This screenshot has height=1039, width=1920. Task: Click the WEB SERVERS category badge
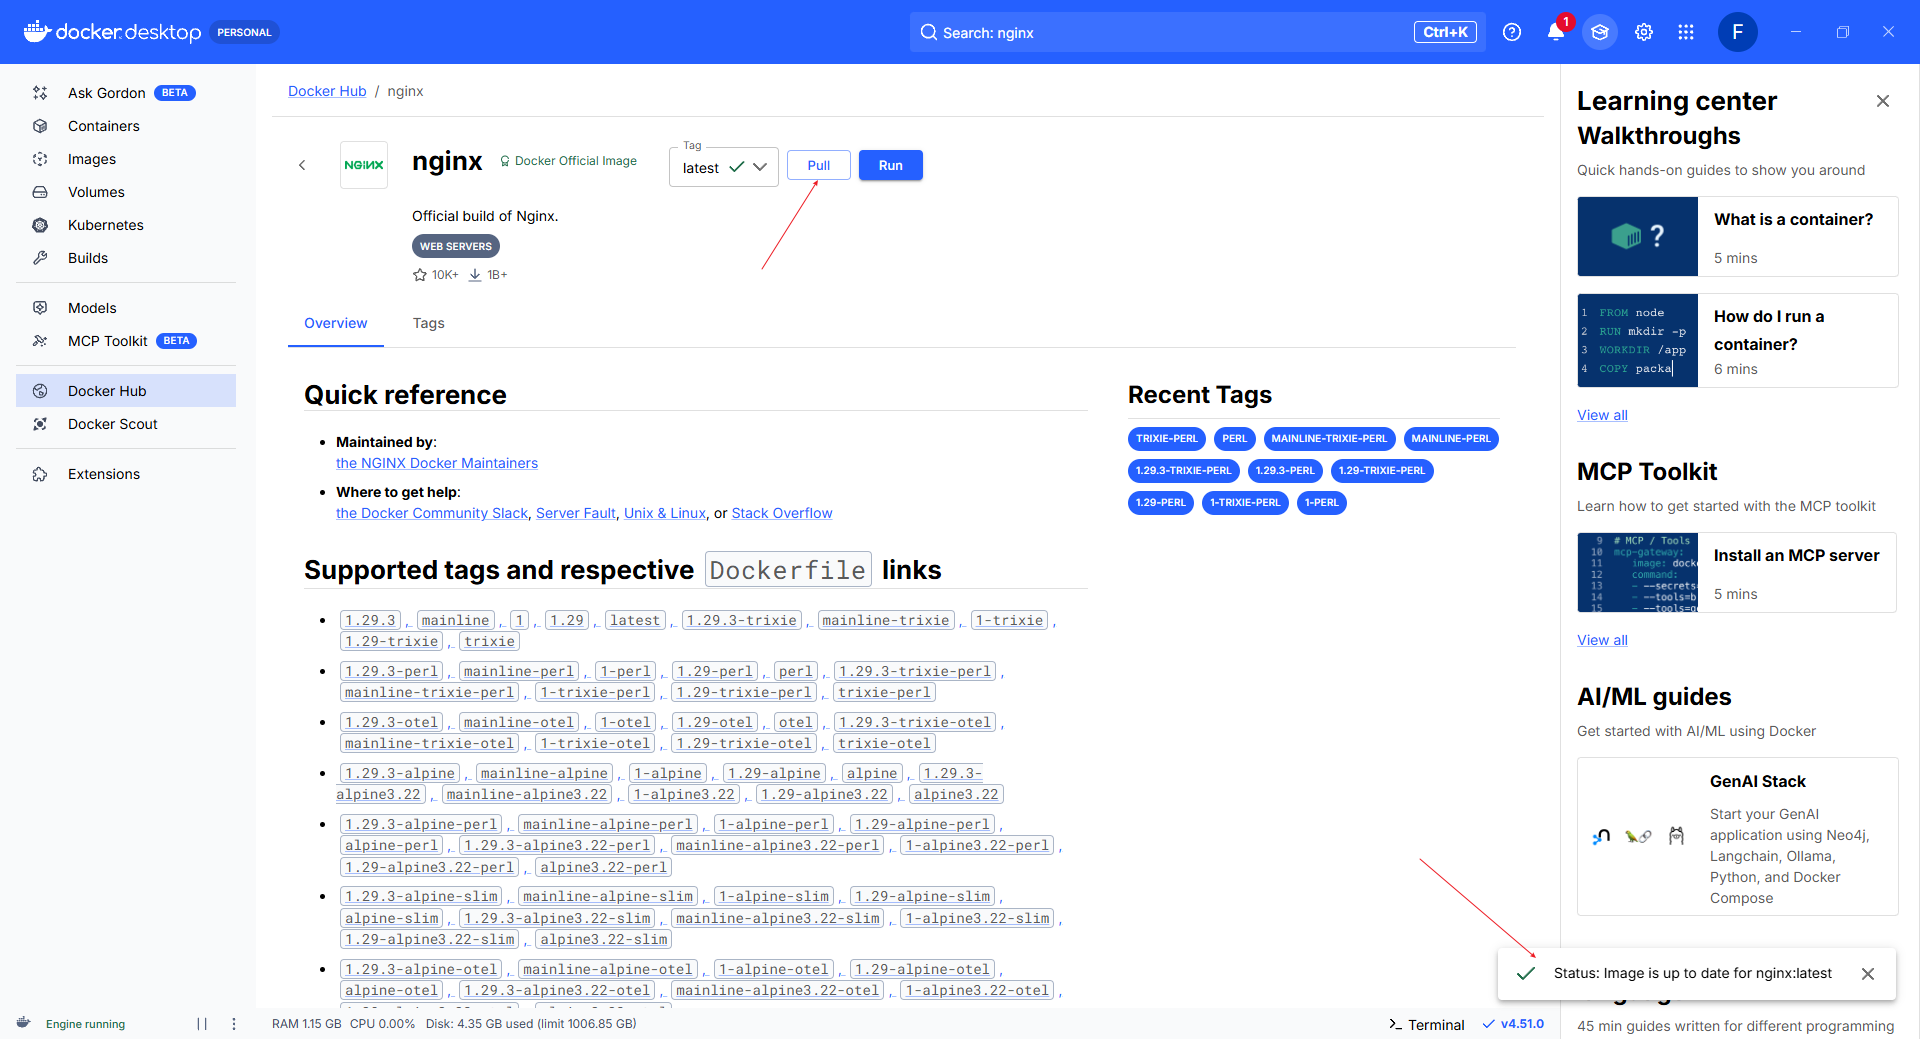[456, 246]
